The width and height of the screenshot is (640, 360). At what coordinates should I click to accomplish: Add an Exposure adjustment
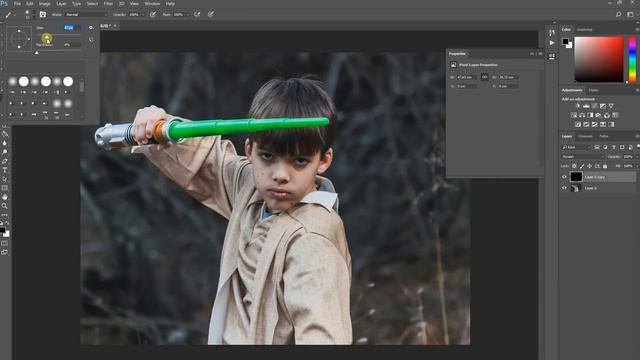(x=603, y=106)
